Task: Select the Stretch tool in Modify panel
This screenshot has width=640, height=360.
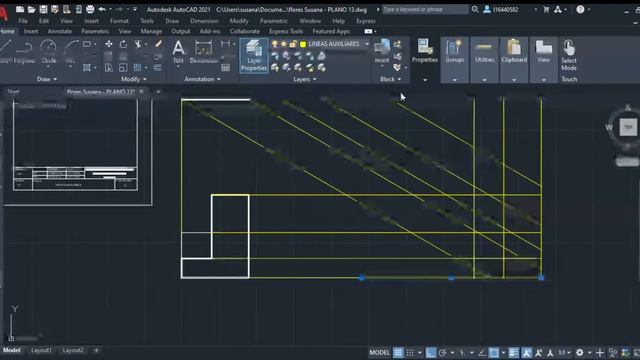Action: coord(109,67)
